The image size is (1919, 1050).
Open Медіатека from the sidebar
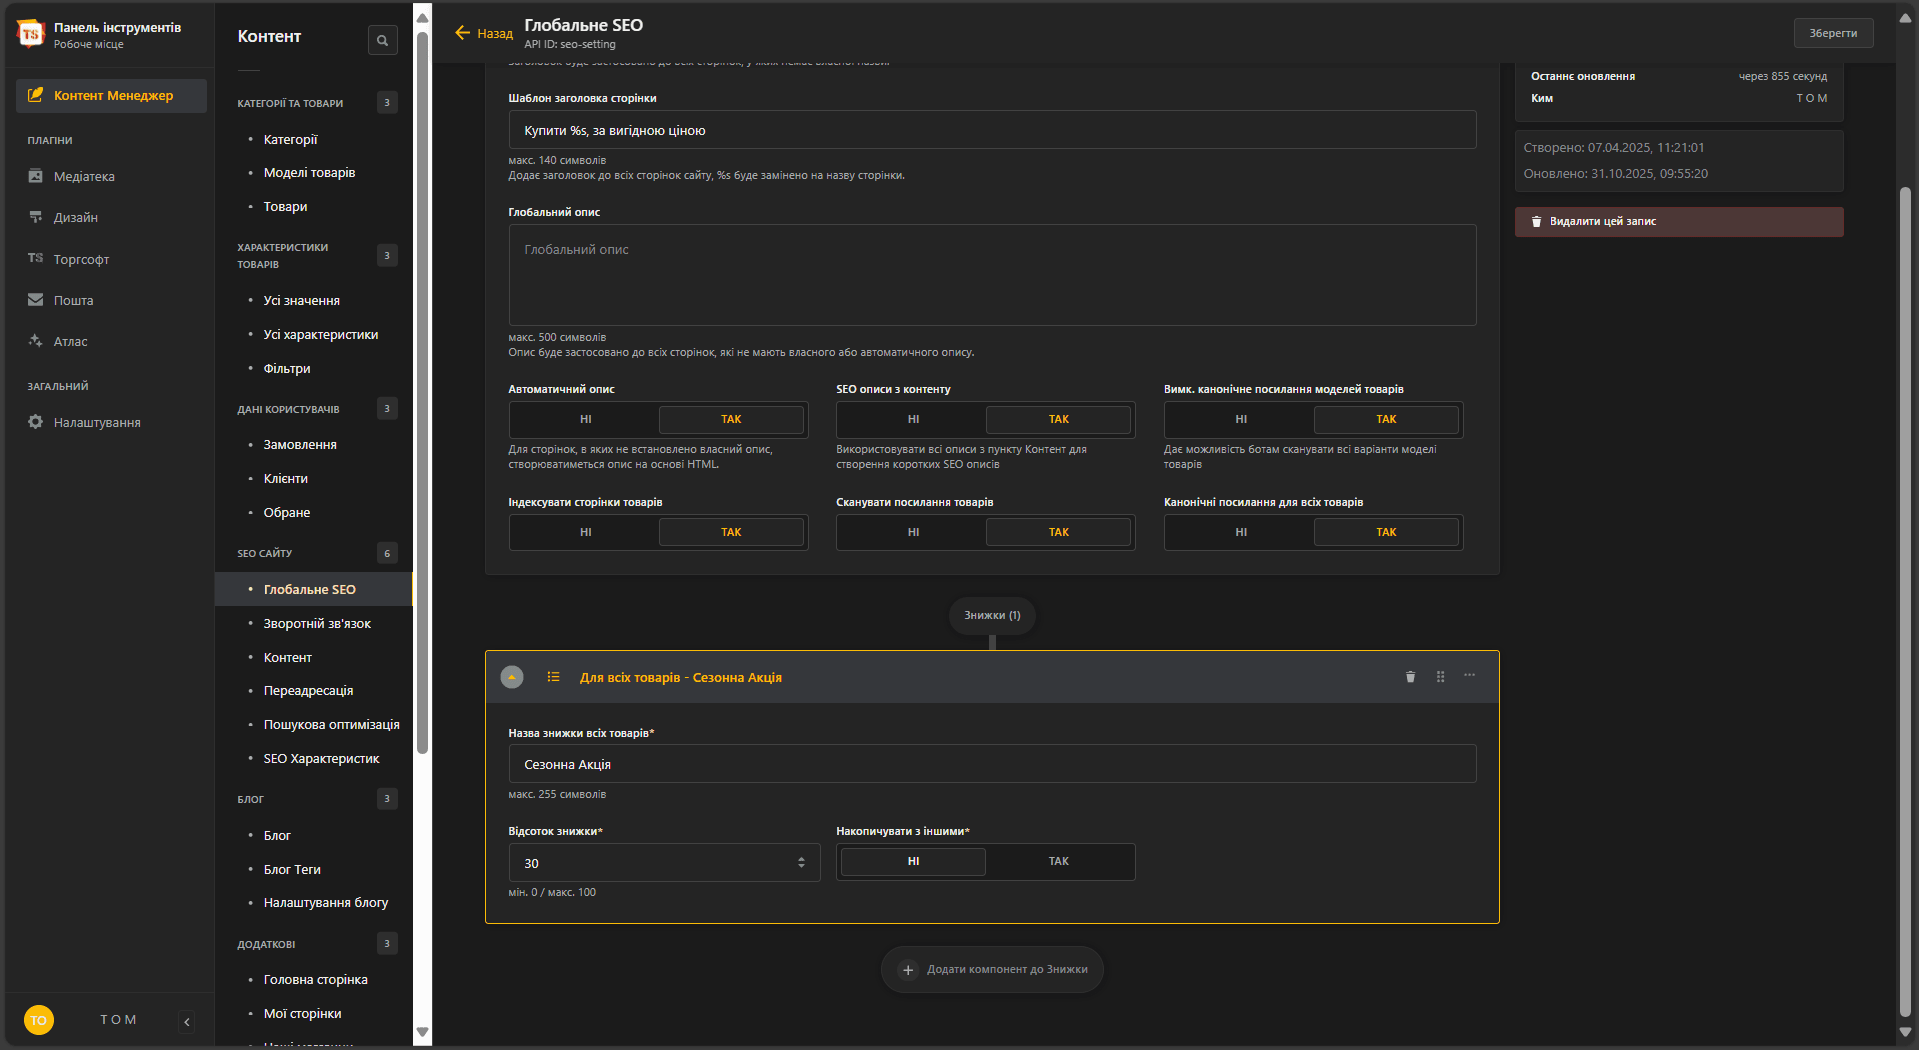[x=84, y=177]
